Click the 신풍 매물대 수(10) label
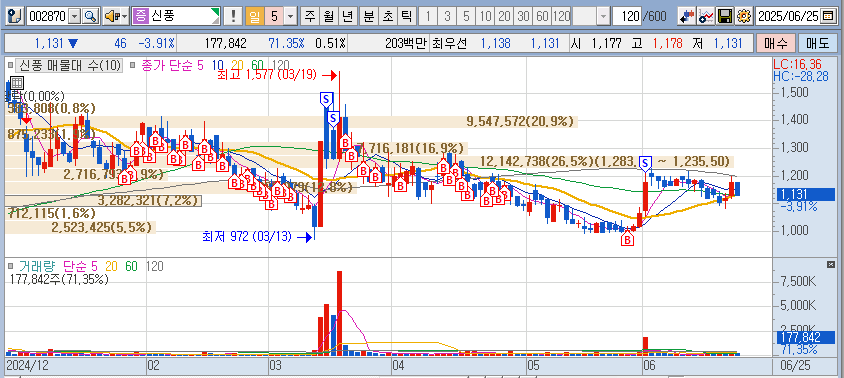Image resolution: width=844 pixels, height=378 pixels. (69, 66)
